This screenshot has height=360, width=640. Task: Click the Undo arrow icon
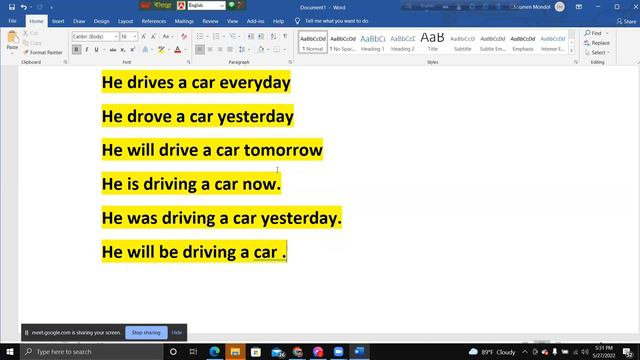coord(24,7)
